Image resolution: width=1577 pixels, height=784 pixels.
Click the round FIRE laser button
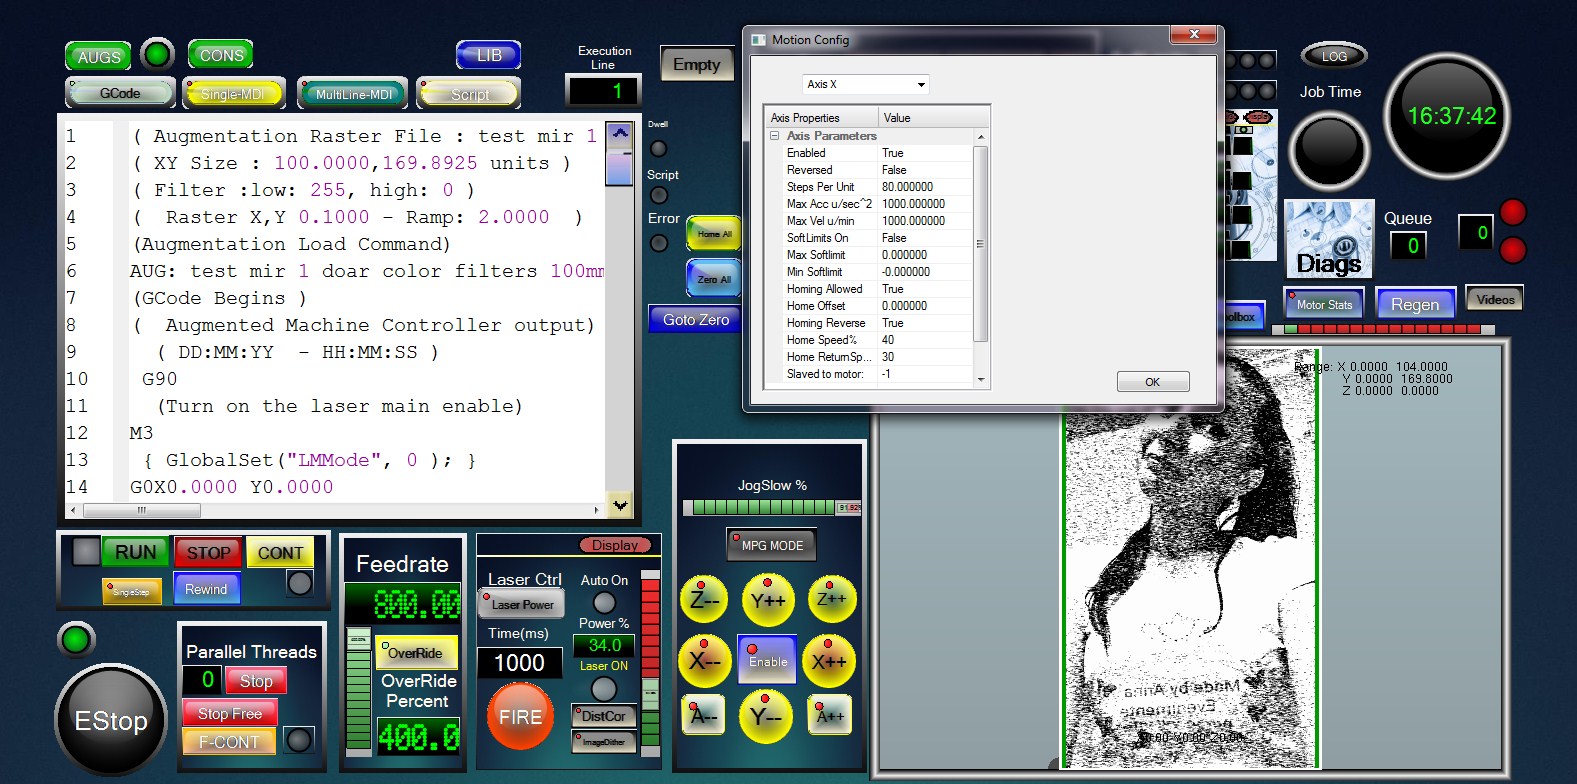pos(520,716)
